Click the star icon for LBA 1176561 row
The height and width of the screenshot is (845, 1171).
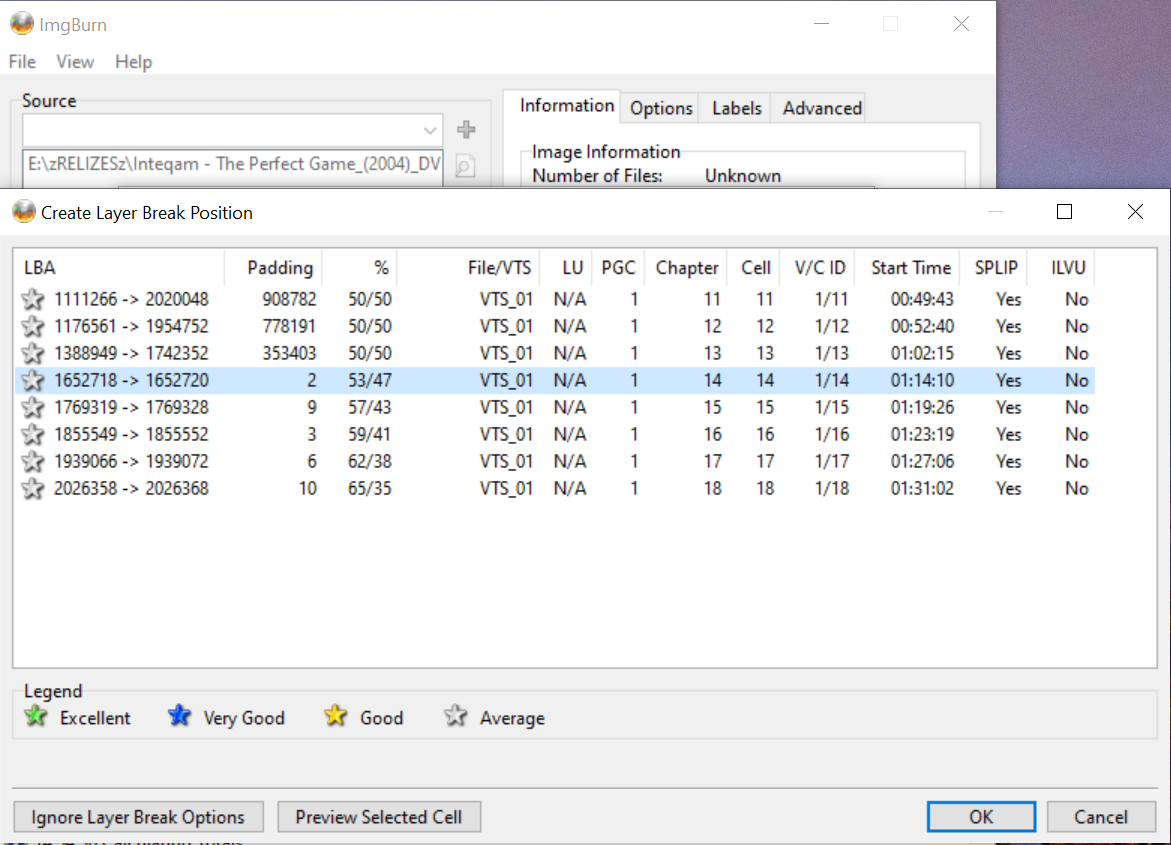(x=33, y=326)
